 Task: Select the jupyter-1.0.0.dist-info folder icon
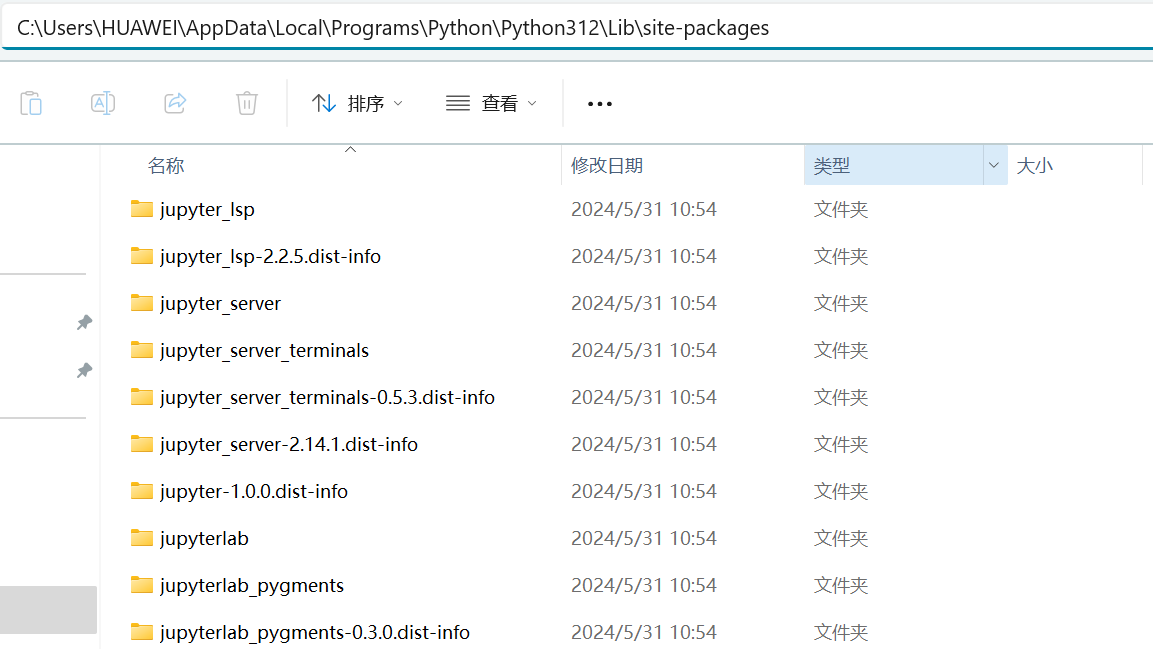[x=142, y=491]
